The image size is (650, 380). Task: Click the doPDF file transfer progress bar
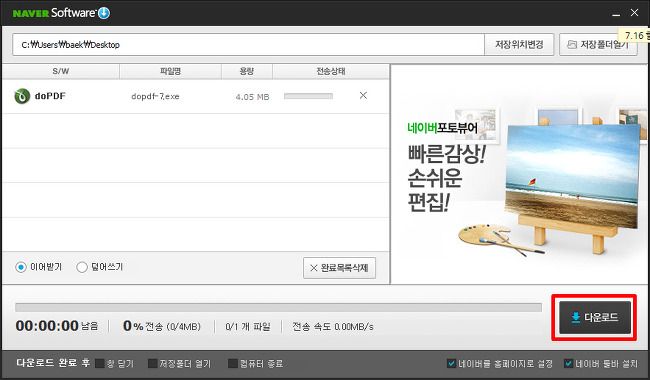[x=308, y=96]
